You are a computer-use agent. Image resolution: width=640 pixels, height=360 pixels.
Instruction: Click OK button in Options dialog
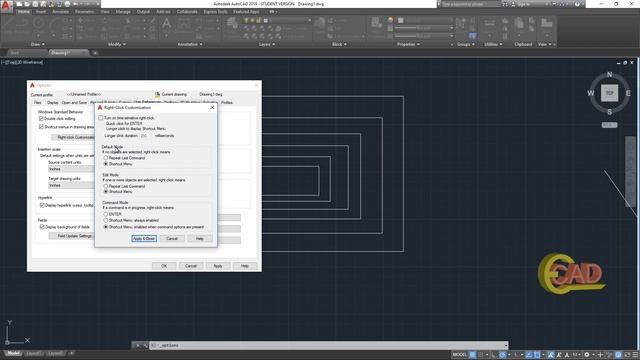click(x=164, y=266)
